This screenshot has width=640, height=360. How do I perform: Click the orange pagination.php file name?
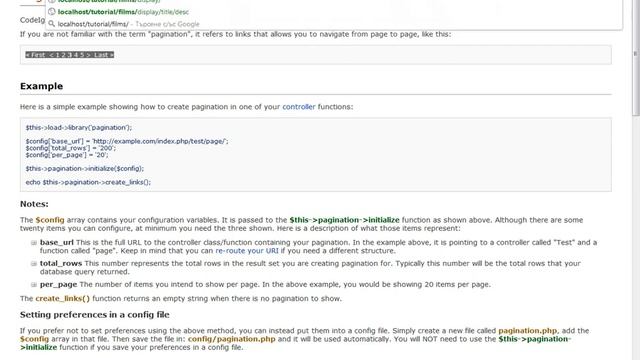click(528, 331)
